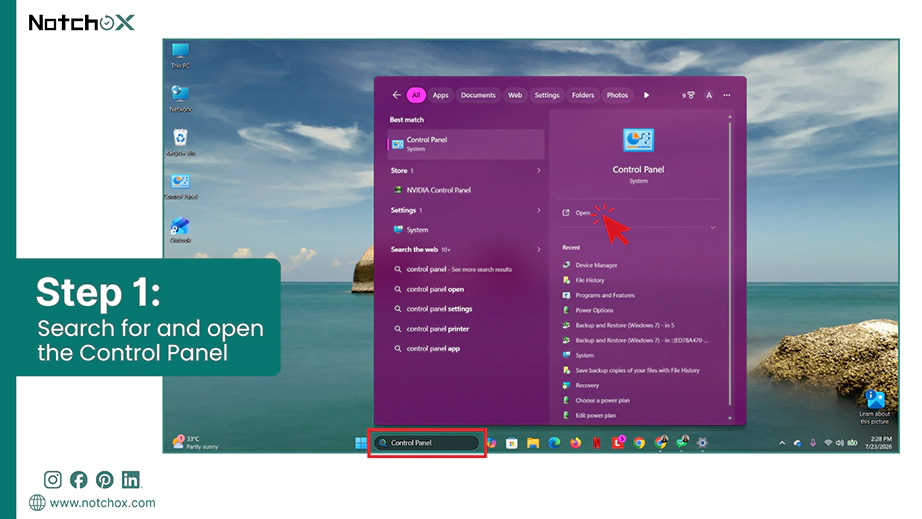
Task: Click Open in the Control Panel preview
Action: pyautogui.click(x=583, y=213)
